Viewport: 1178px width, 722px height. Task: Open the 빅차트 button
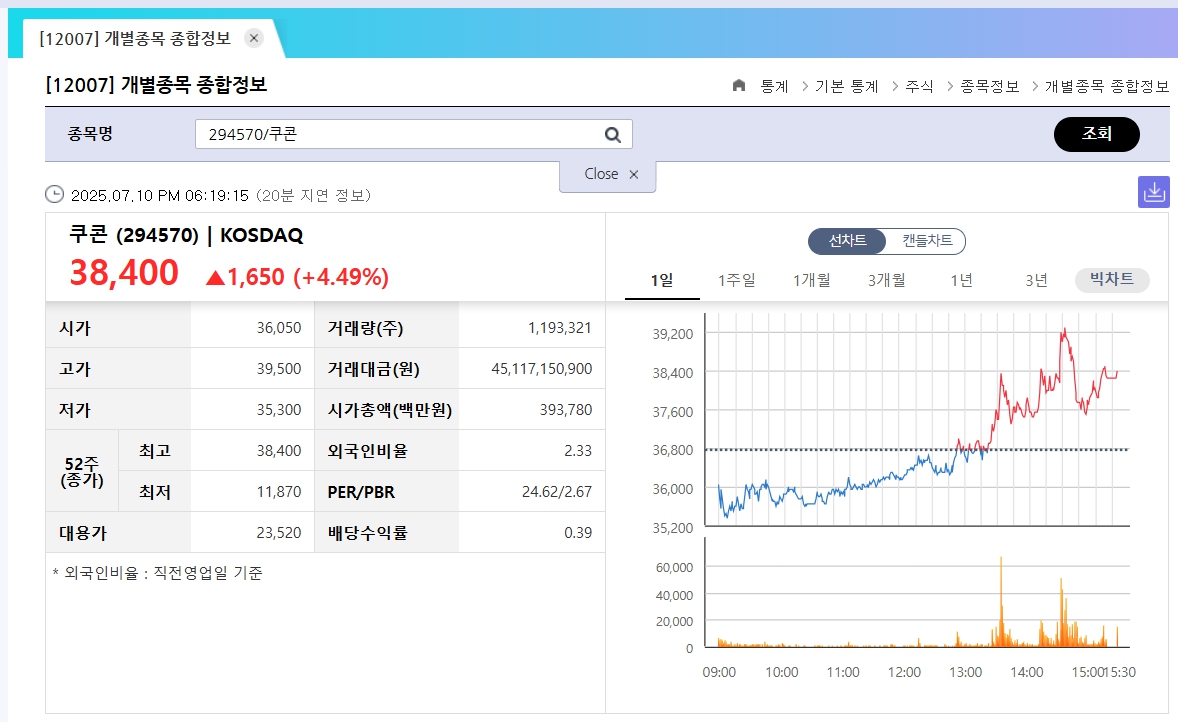click(x=1112, y=279)
